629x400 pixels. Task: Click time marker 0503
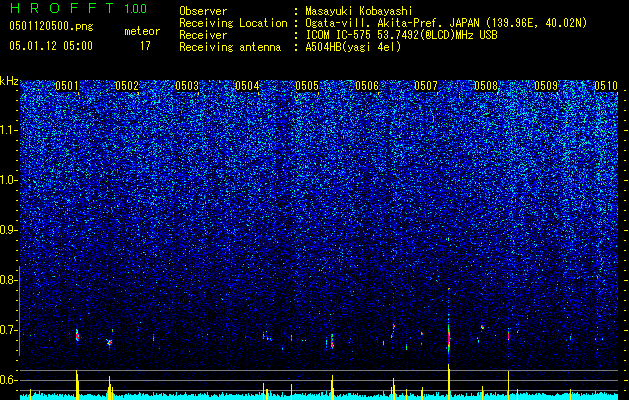click(x=187, y=86)
